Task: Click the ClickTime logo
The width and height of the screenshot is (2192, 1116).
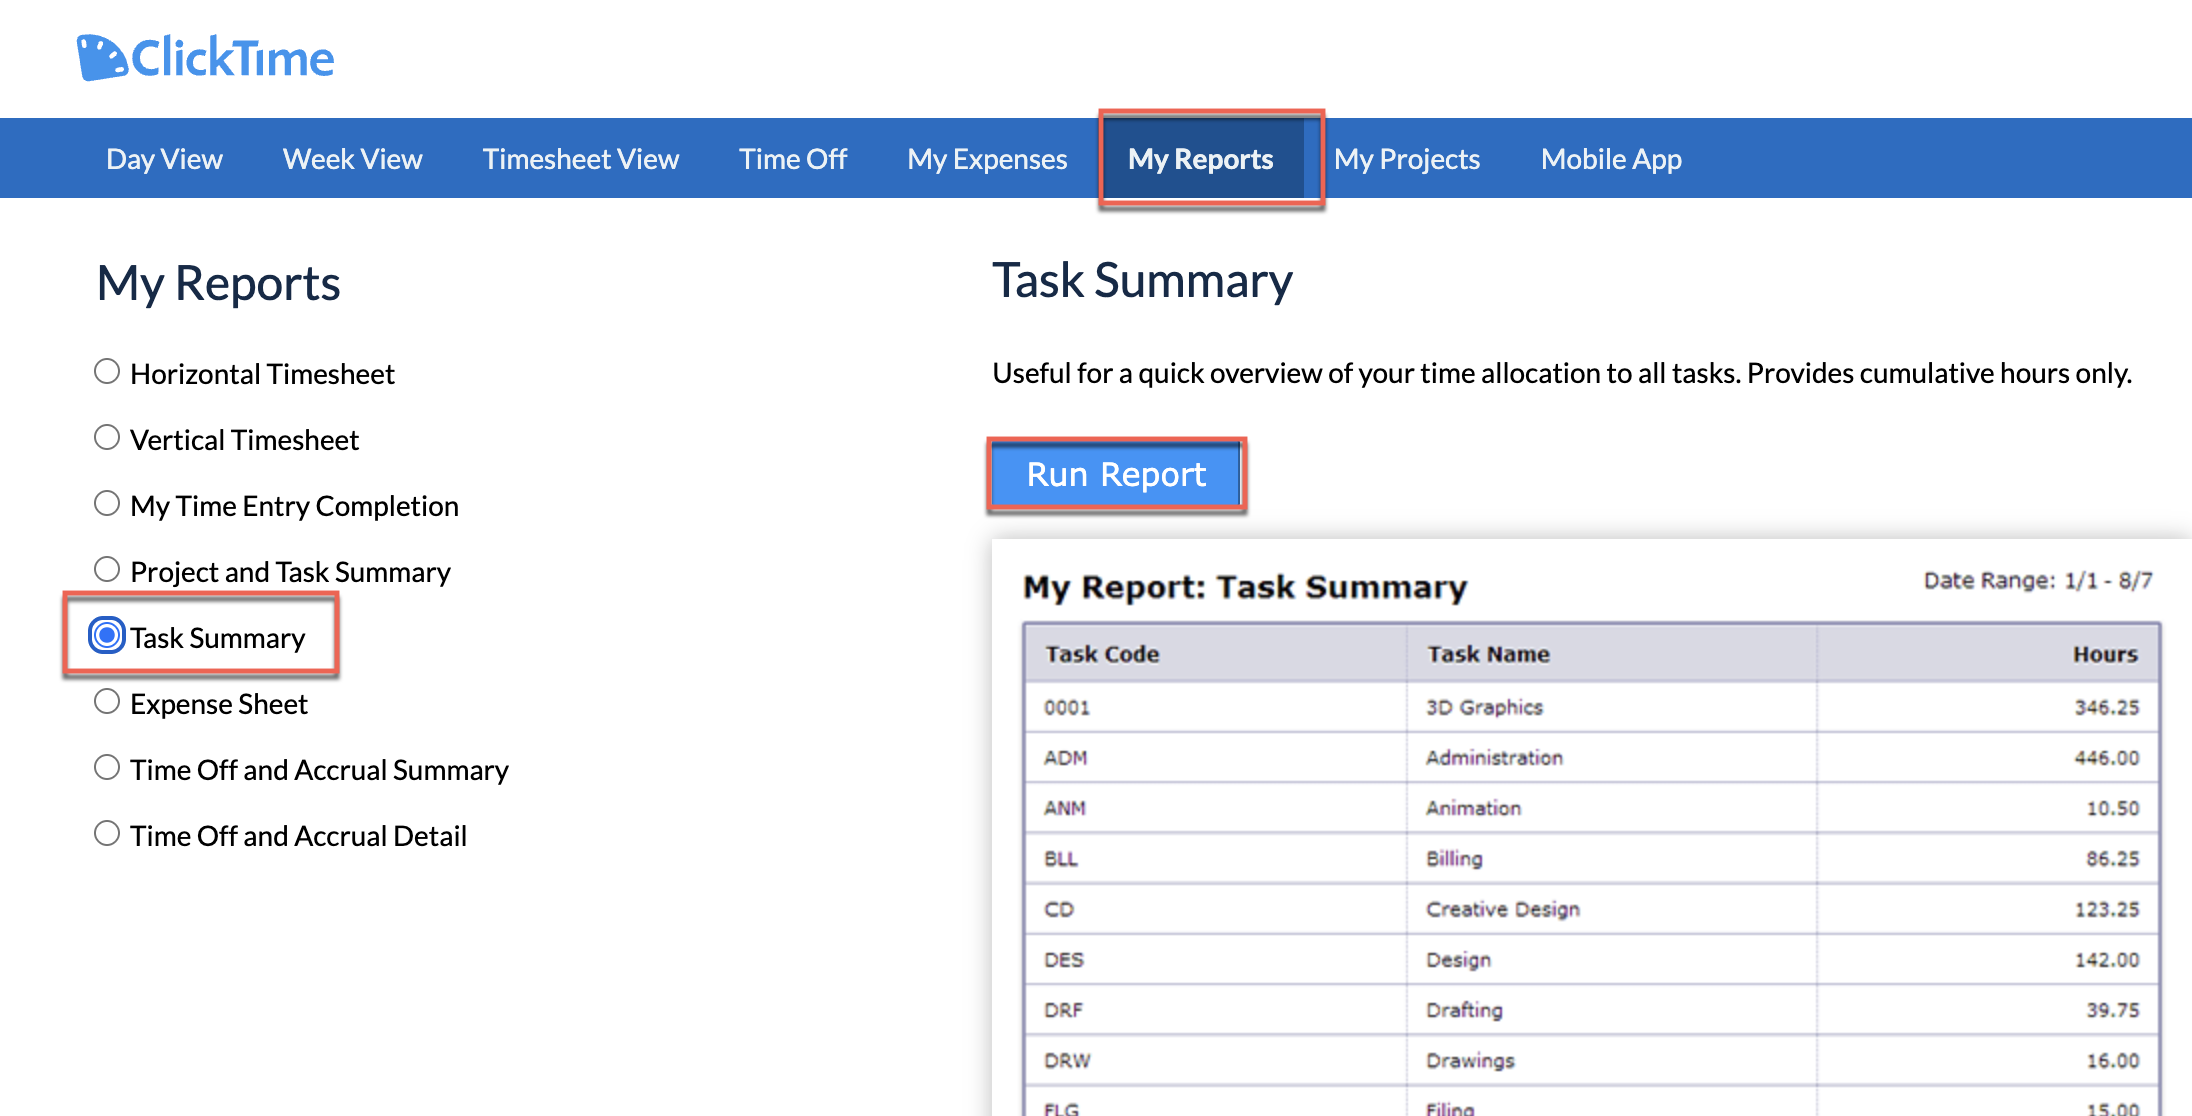Action: pos(205,57)
